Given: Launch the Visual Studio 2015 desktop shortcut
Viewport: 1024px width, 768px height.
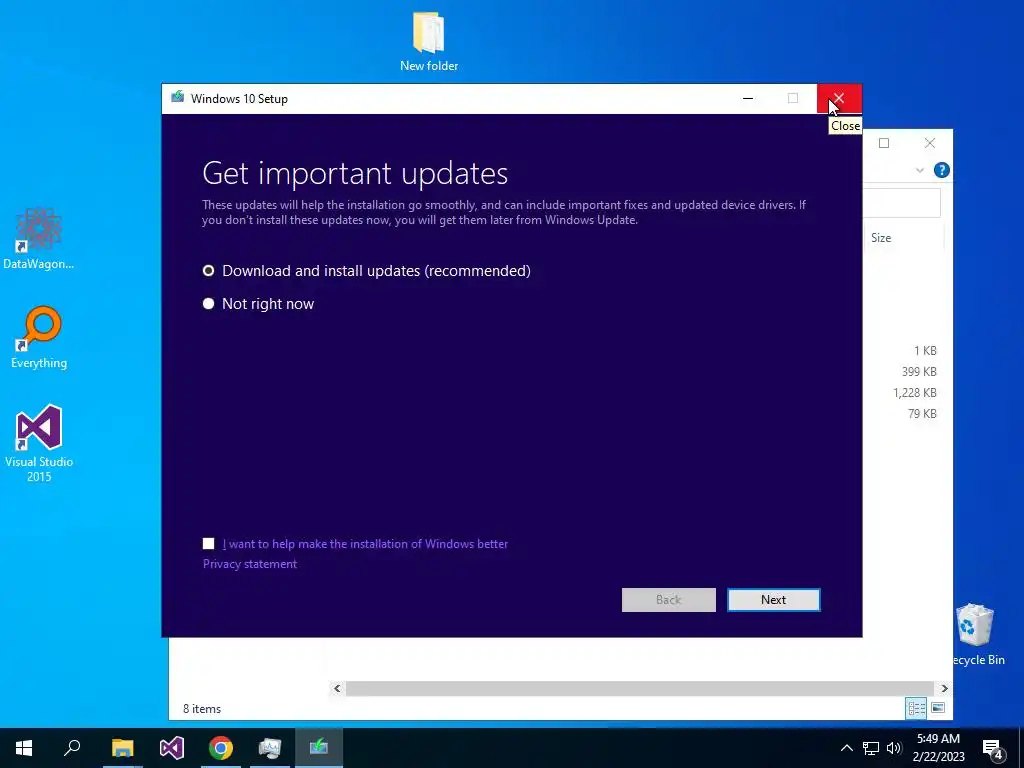Looking at the screenshot, I should (39, 443).
